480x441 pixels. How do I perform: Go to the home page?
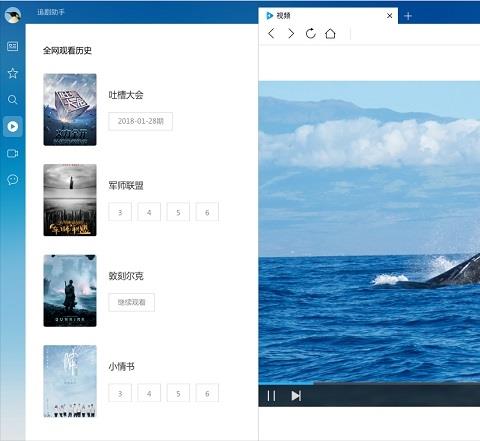point(330,33)
